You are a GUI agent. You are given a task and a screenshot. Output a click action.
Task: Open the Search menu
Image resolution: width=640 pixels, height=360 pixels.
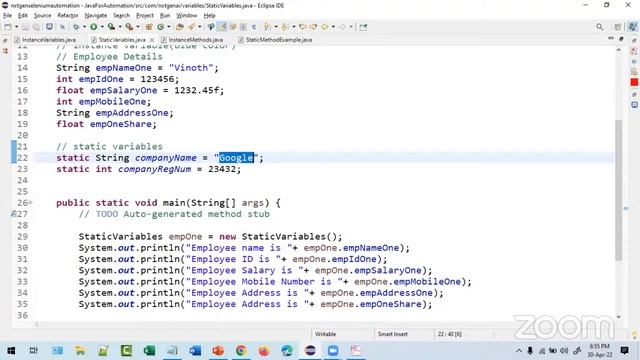click(x=121, y=16)
